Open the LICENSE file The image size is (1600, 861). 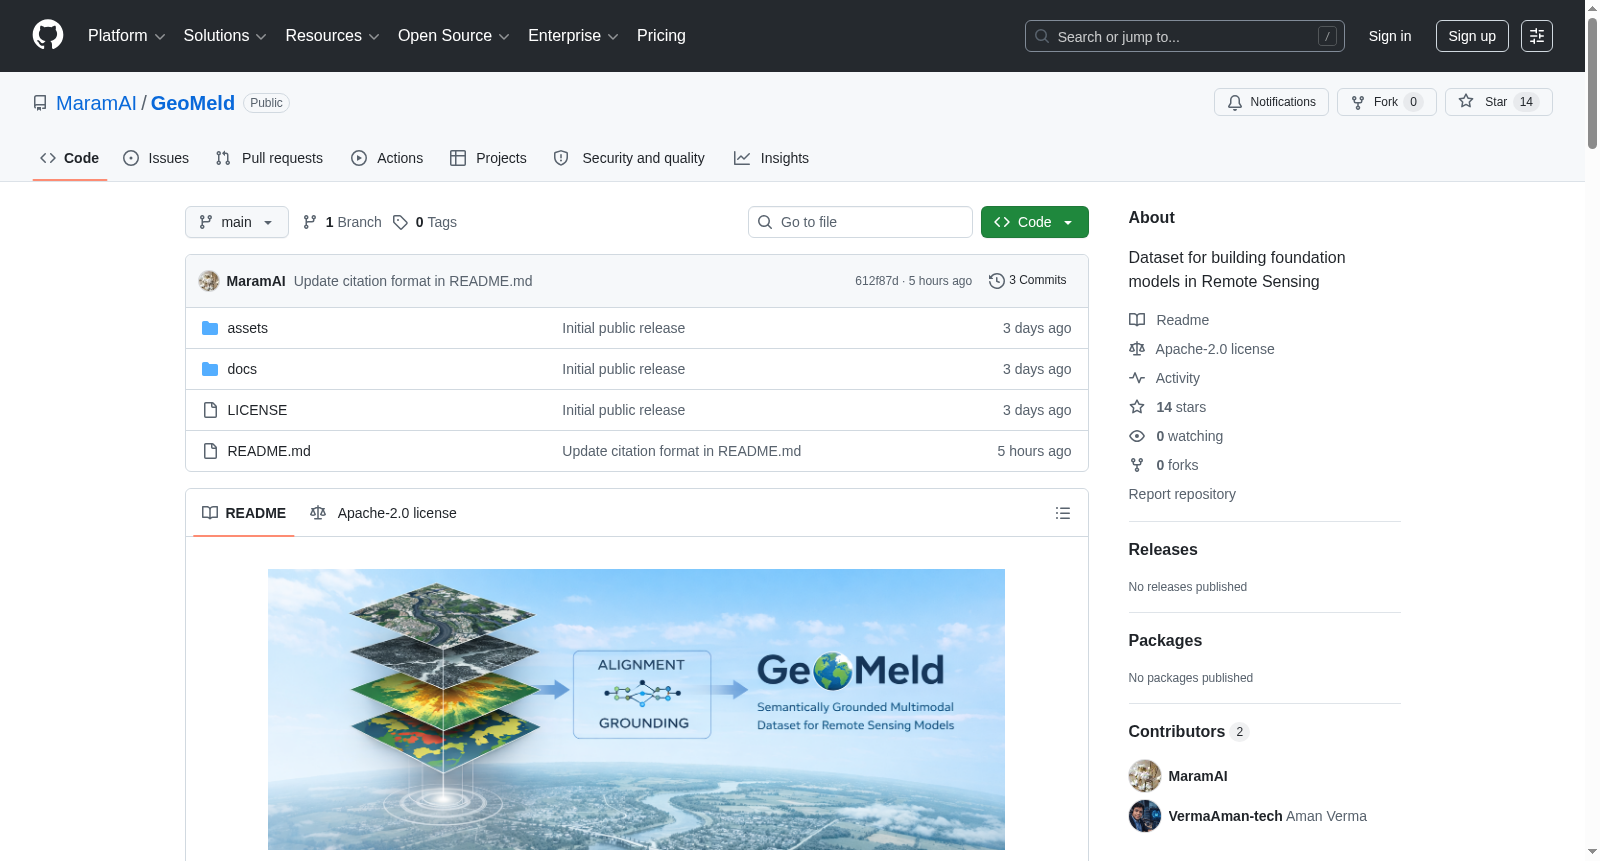pos(257,410)
